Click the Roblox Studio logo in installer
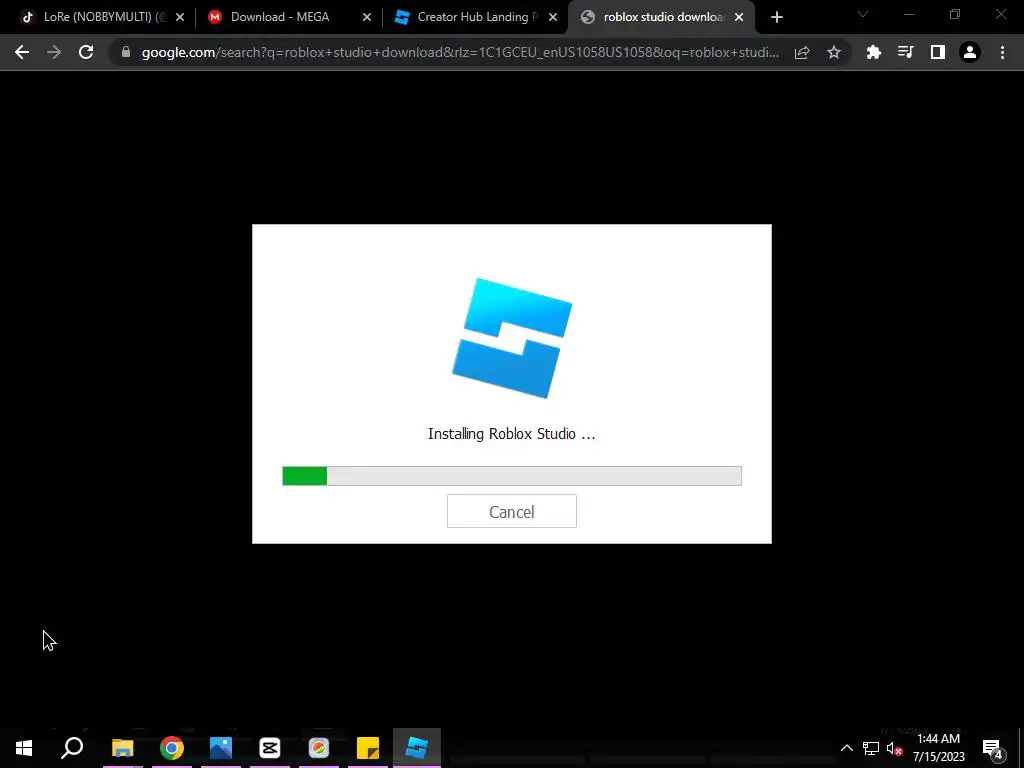The width and height of the screenshot is (1024, 768). [x=512, y=338]
